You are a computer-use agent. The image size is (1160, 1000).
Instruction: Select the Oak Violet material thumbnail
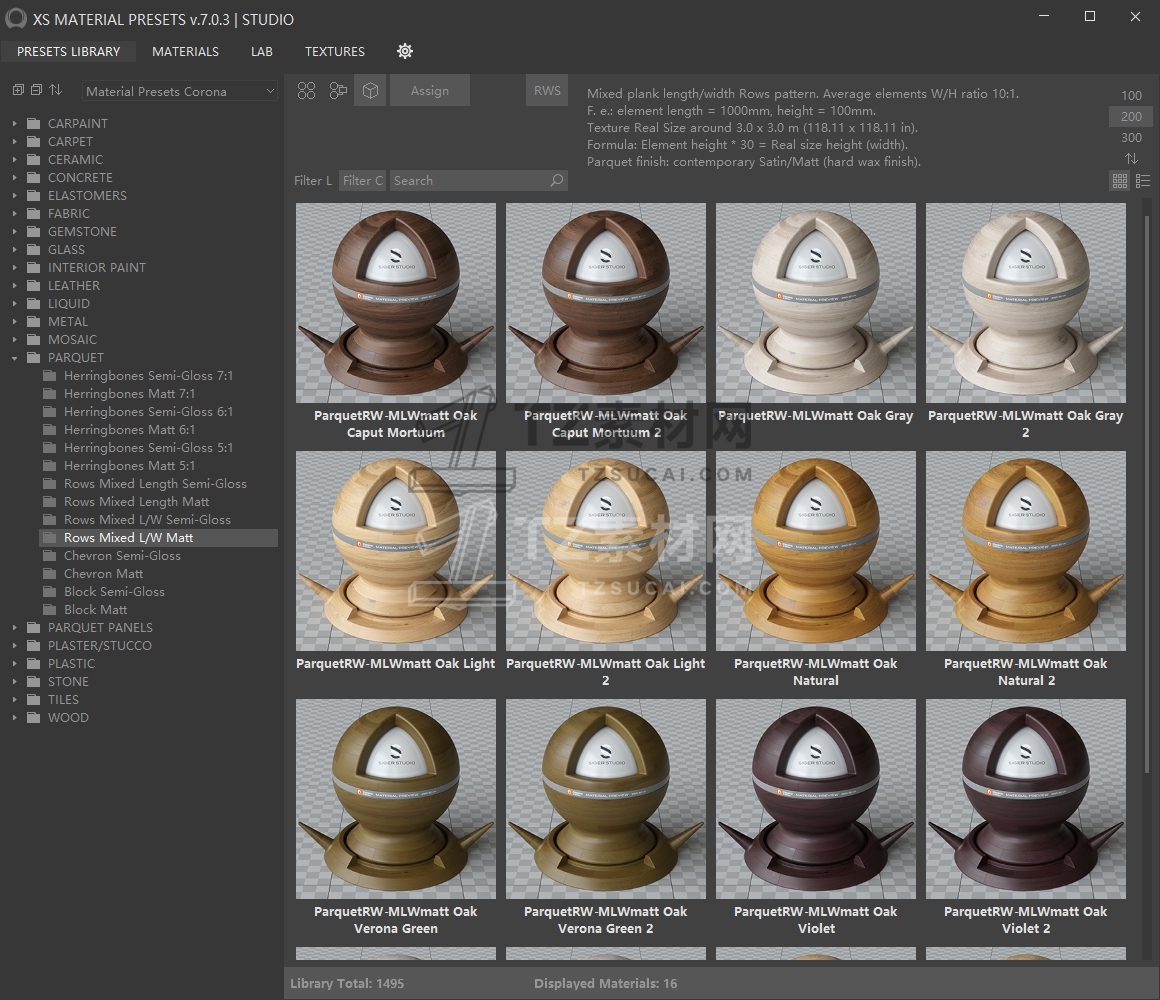(816, 799)
